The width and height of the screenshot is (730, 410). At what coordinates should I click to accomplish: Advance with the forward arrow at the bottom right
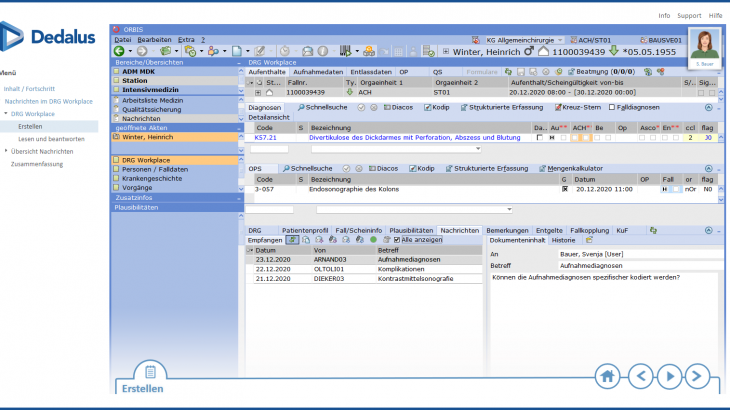(671, 376)
